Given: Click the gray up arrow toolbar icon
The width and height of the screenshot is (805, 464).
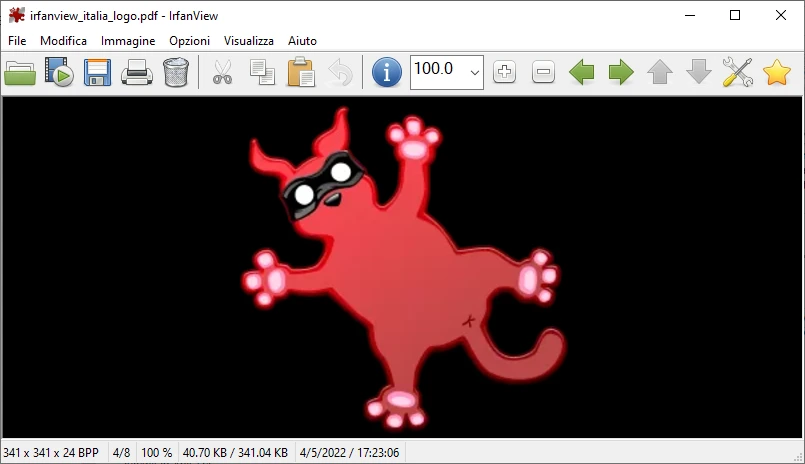Looking at the screenshot, I should coord(660,72).
